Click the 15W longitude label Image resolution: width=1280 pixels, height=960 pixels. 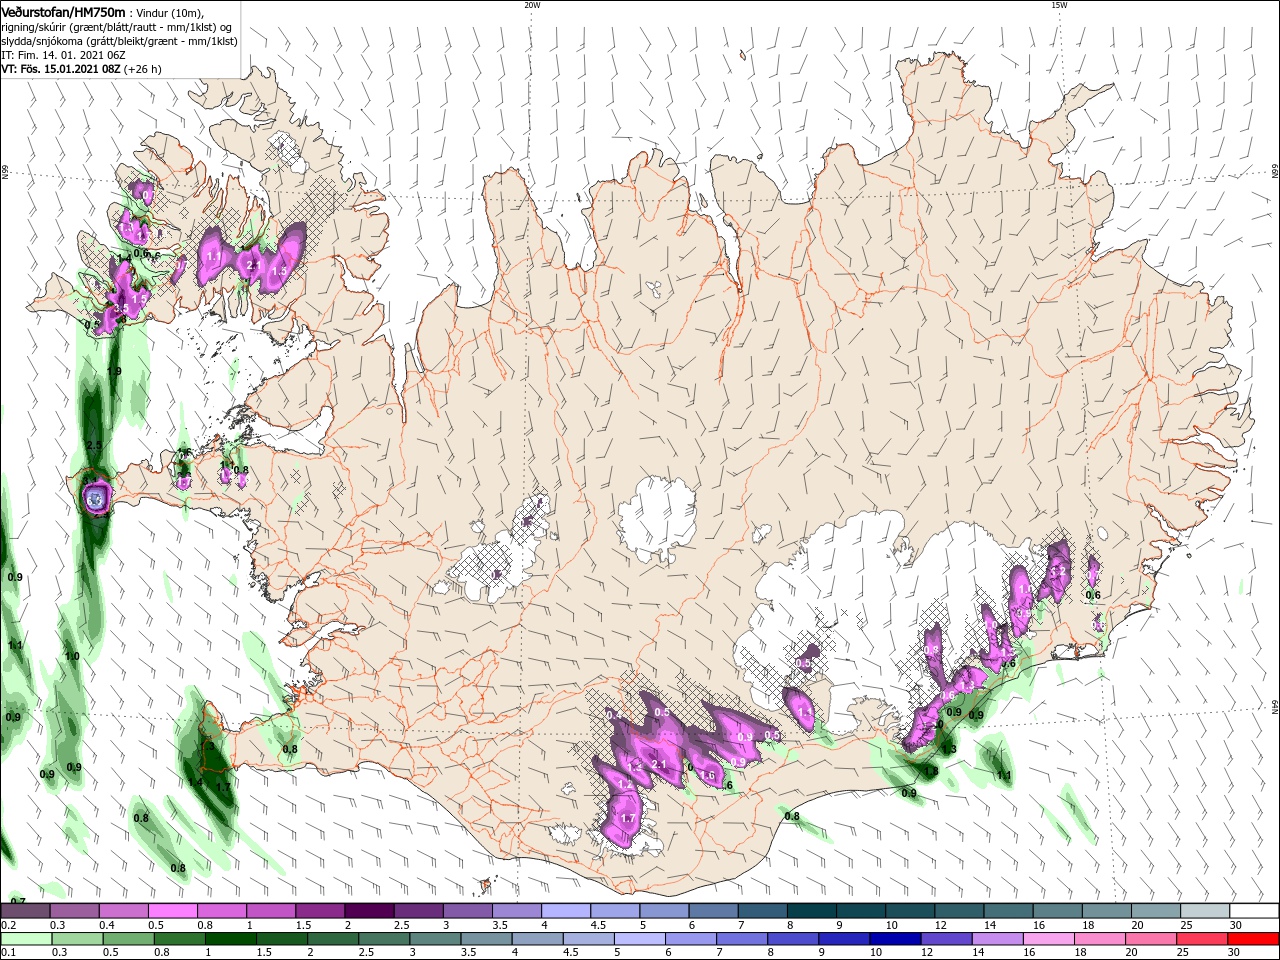coord(1059,5)
